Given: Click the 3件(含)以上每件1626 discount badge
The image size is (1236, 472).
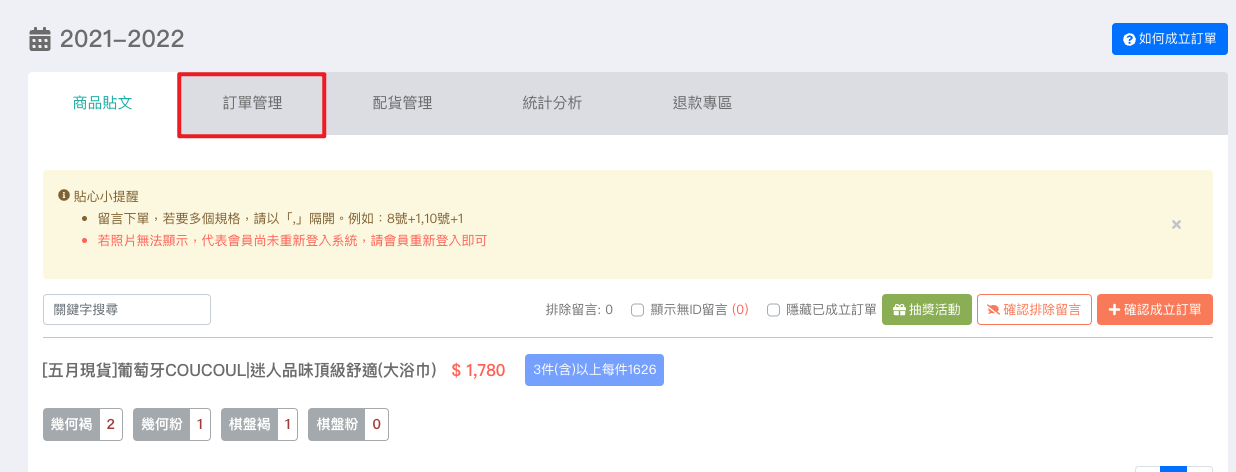Looking at the screenshot, I should tap(594, 370).
